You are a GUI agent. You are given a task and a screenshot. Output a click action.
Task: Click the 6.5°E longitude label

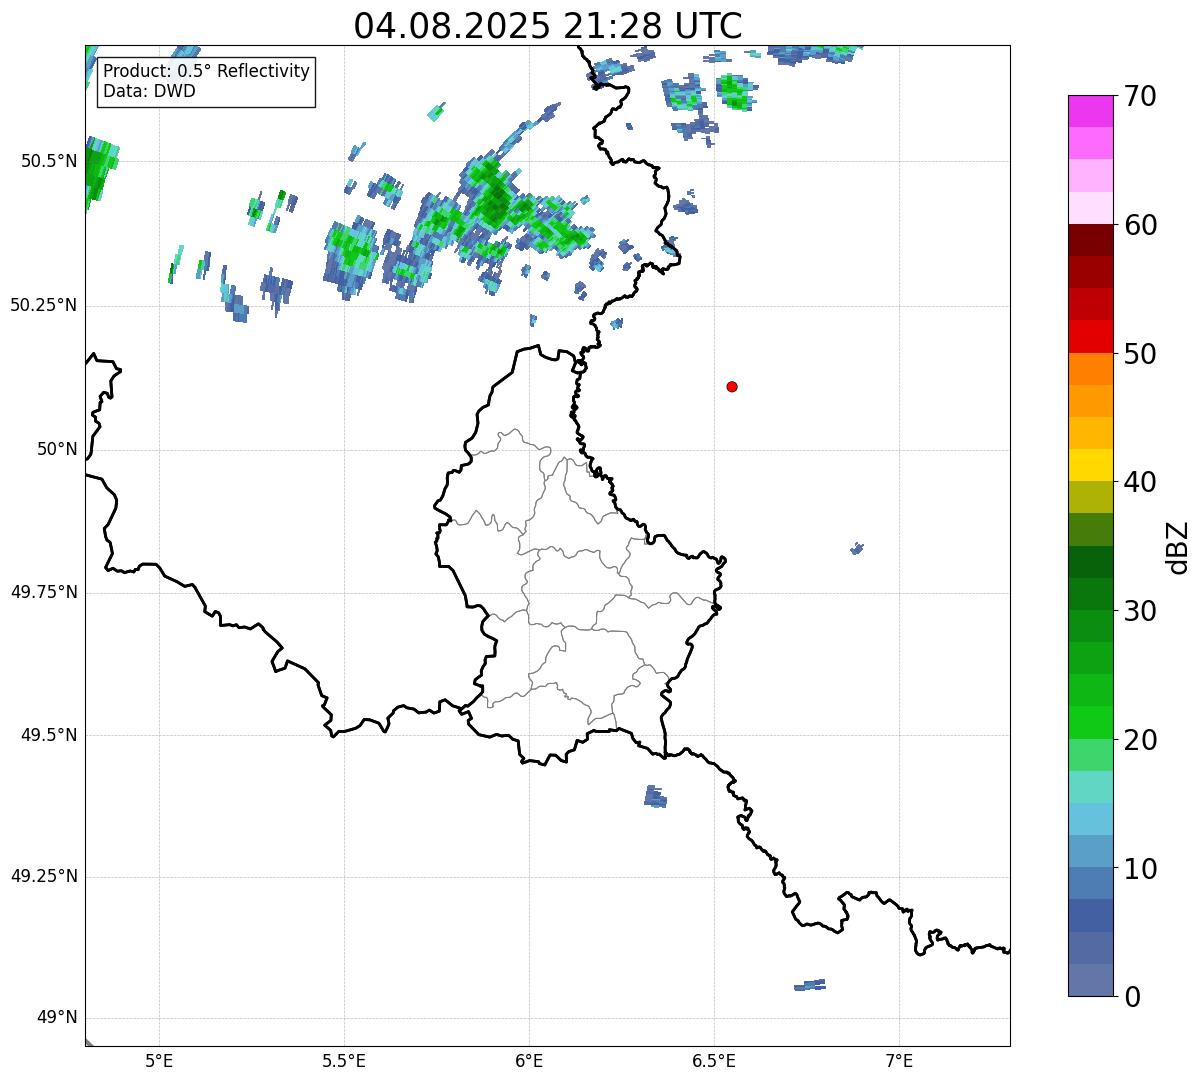coord(714,1060)
